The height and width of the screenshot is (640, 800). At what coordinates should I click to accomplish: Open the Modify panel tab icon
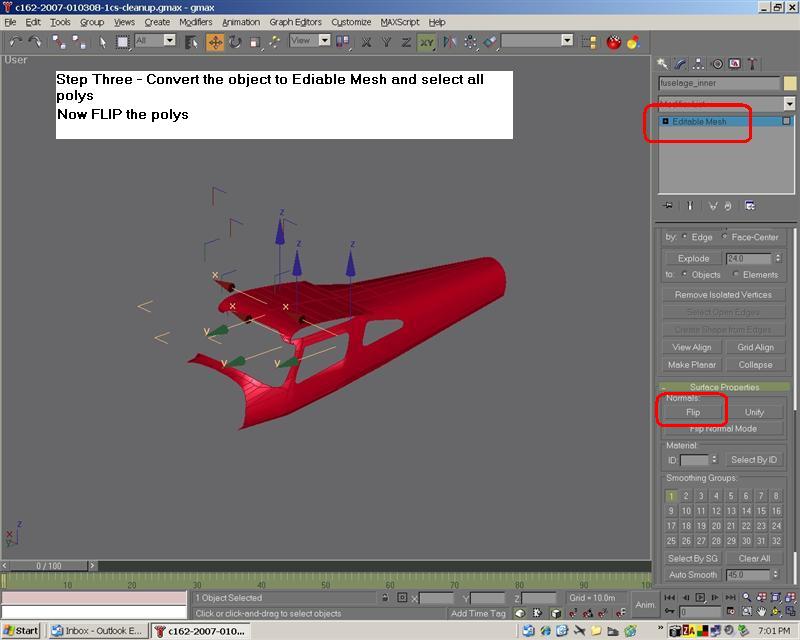[681, 64]
